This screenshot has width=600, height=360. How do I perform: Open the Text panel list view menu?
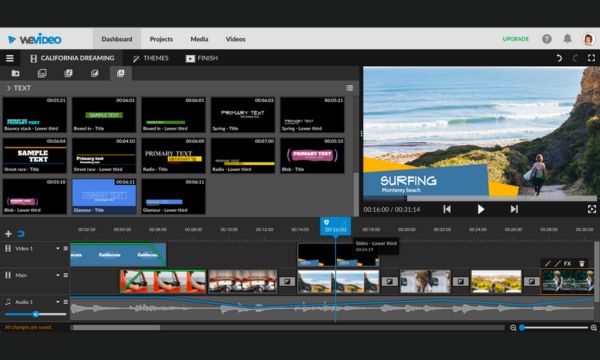pos(349,88)
